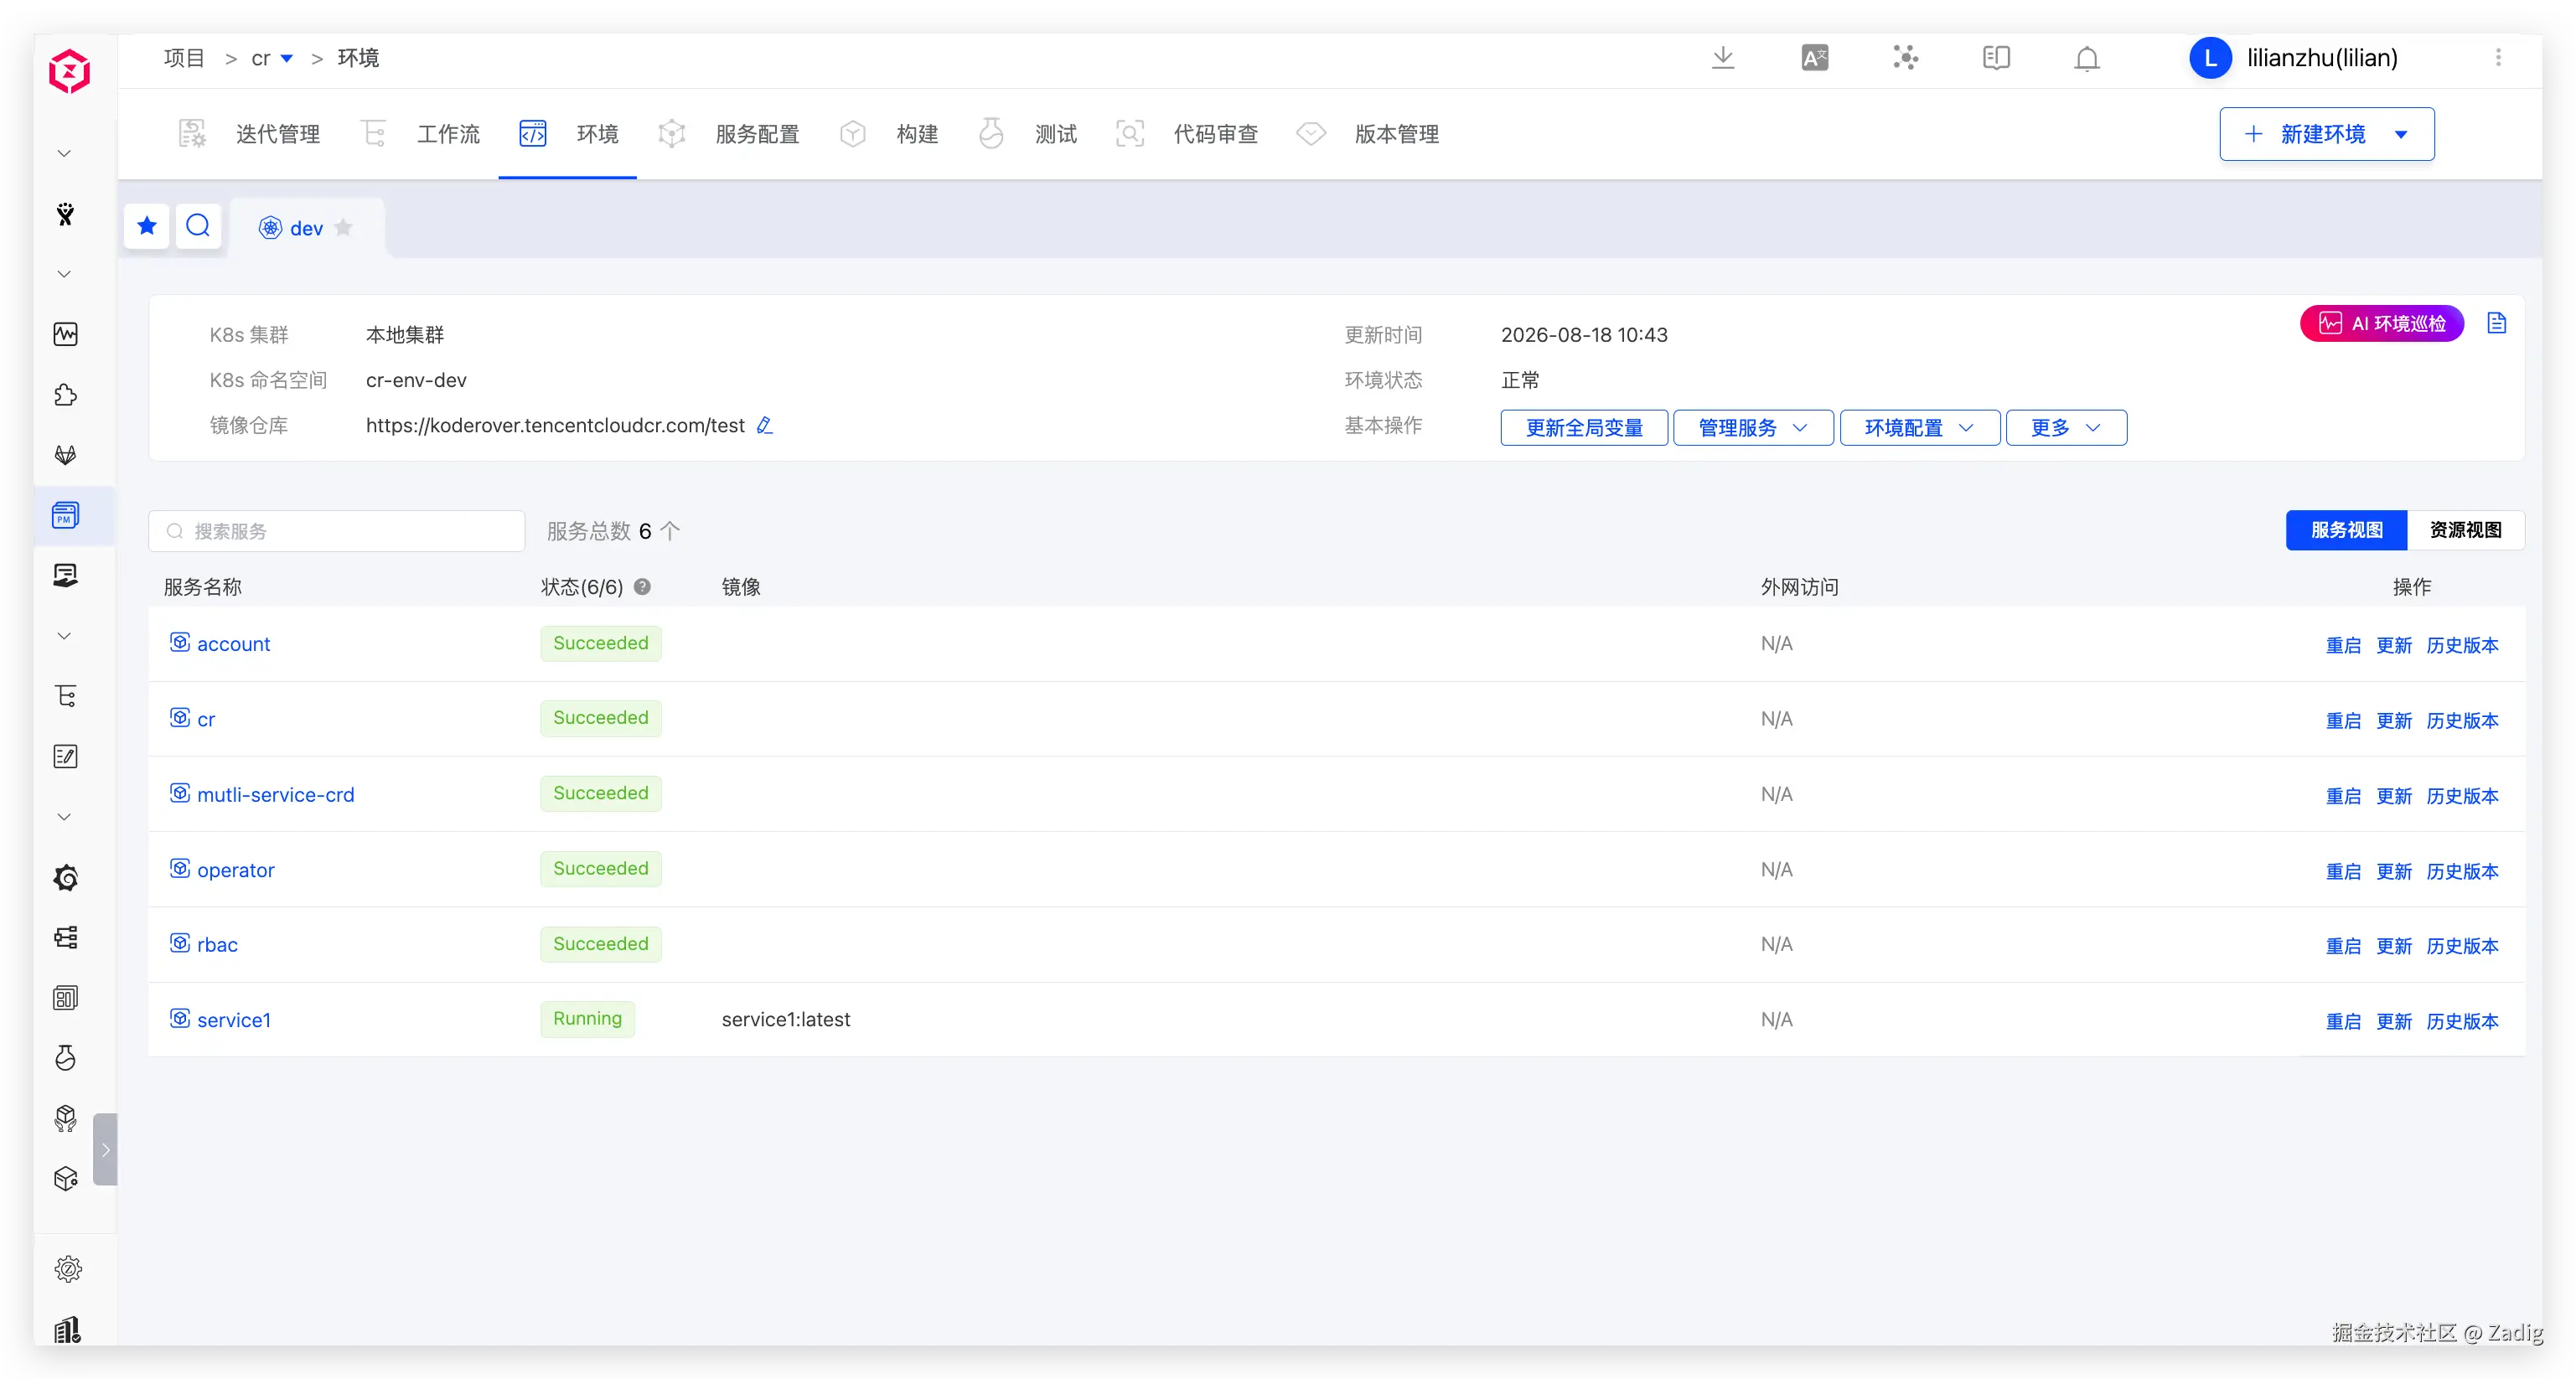Open the 构建 tab
This screenshot has height=1379, width=2576.
click(889, 134)
